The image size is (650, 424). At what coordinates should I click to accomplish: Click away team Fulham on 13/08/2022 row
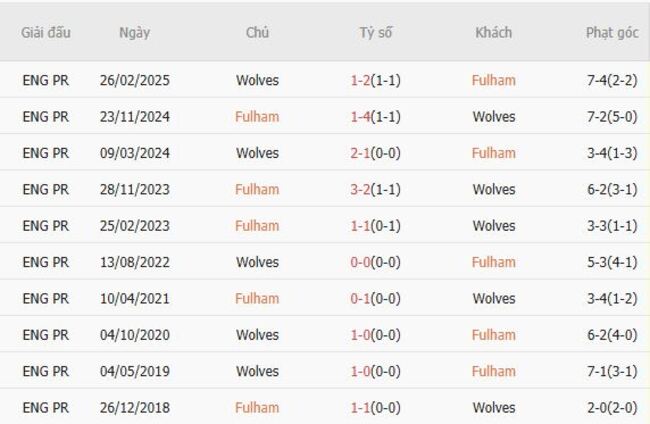coord(493,262)
